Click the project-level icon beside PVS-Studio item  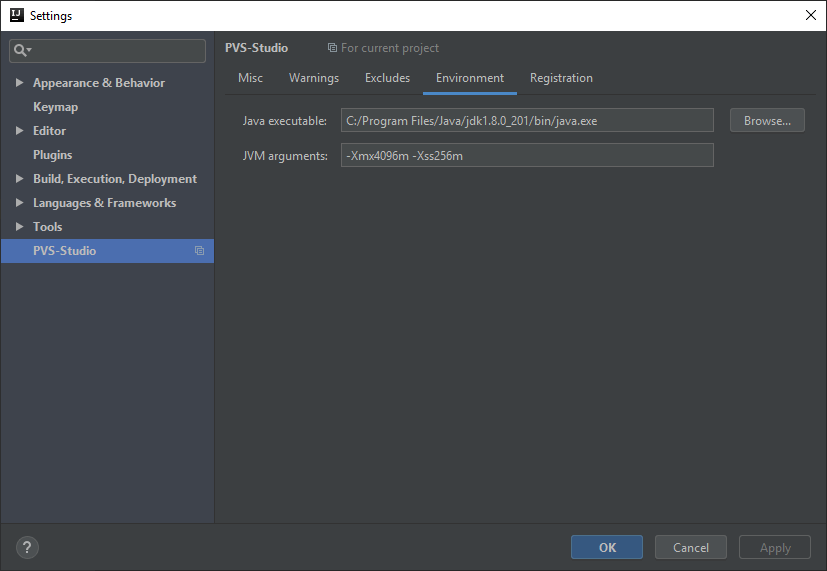coord(199,251)
